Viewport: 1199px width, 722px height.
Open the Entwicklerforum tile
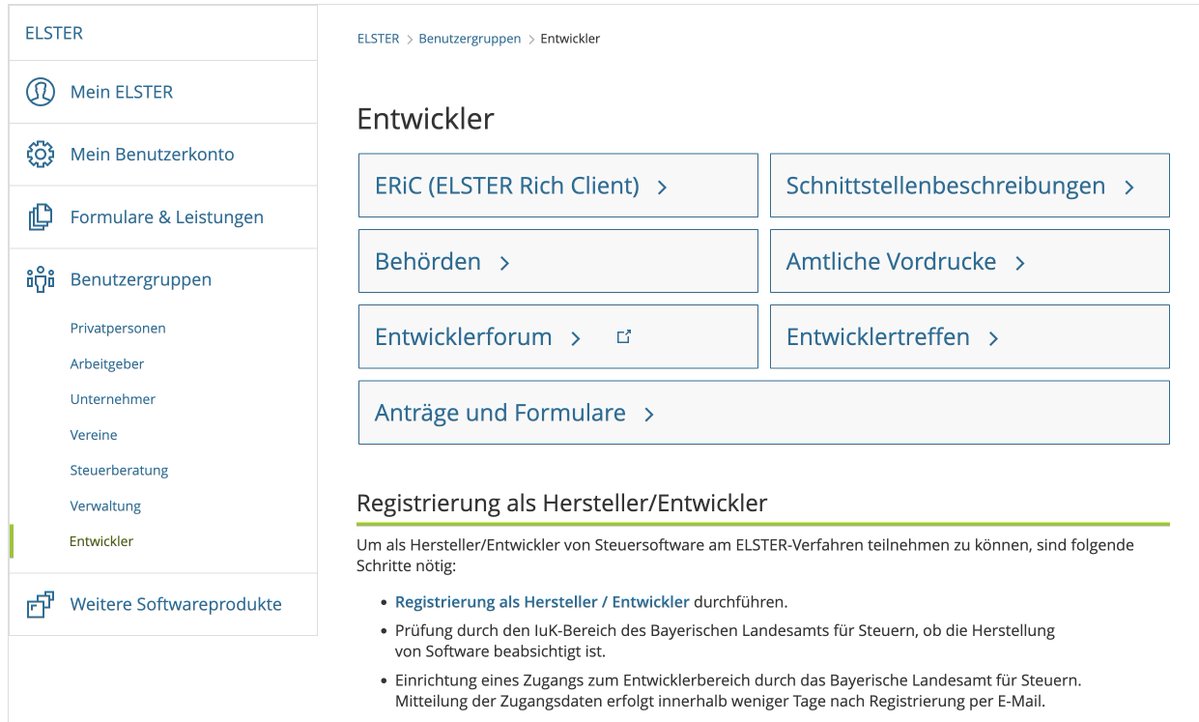point(558,337)
